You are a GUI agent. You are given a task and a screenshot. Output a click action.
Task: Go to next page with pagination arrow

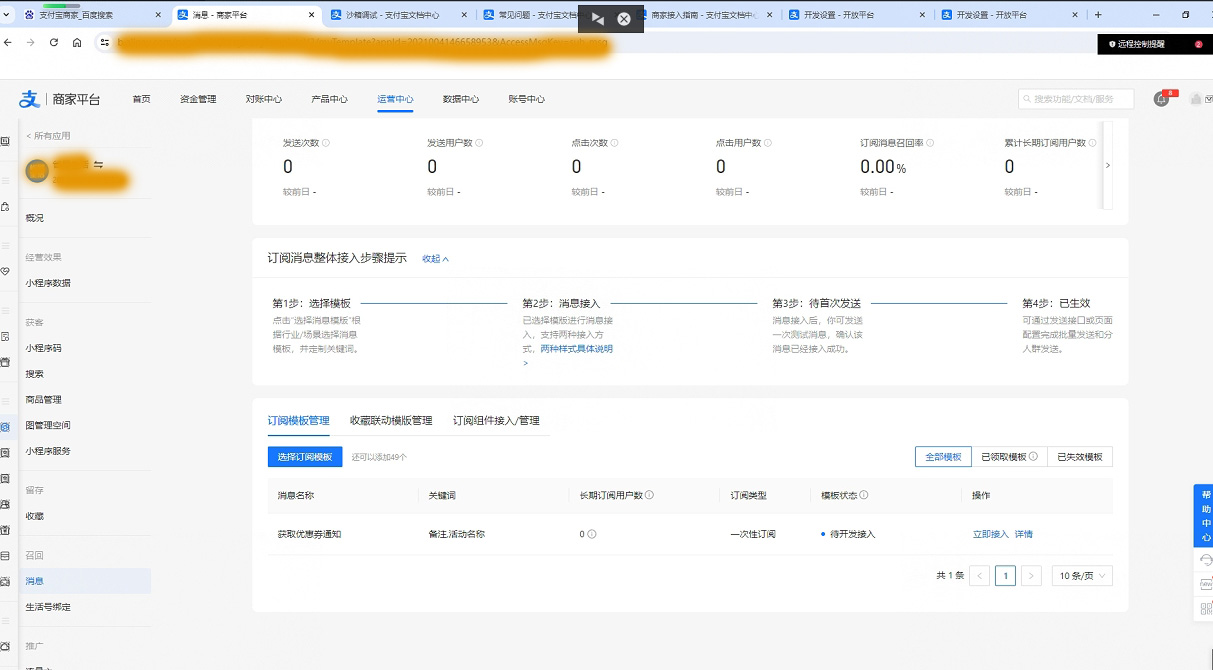pos(1032,576)
